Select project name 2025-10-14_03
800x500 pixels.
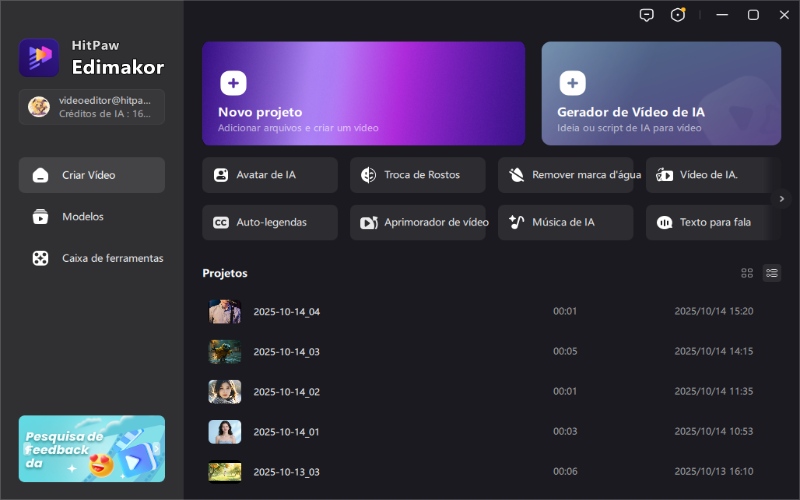click(287, 352)
